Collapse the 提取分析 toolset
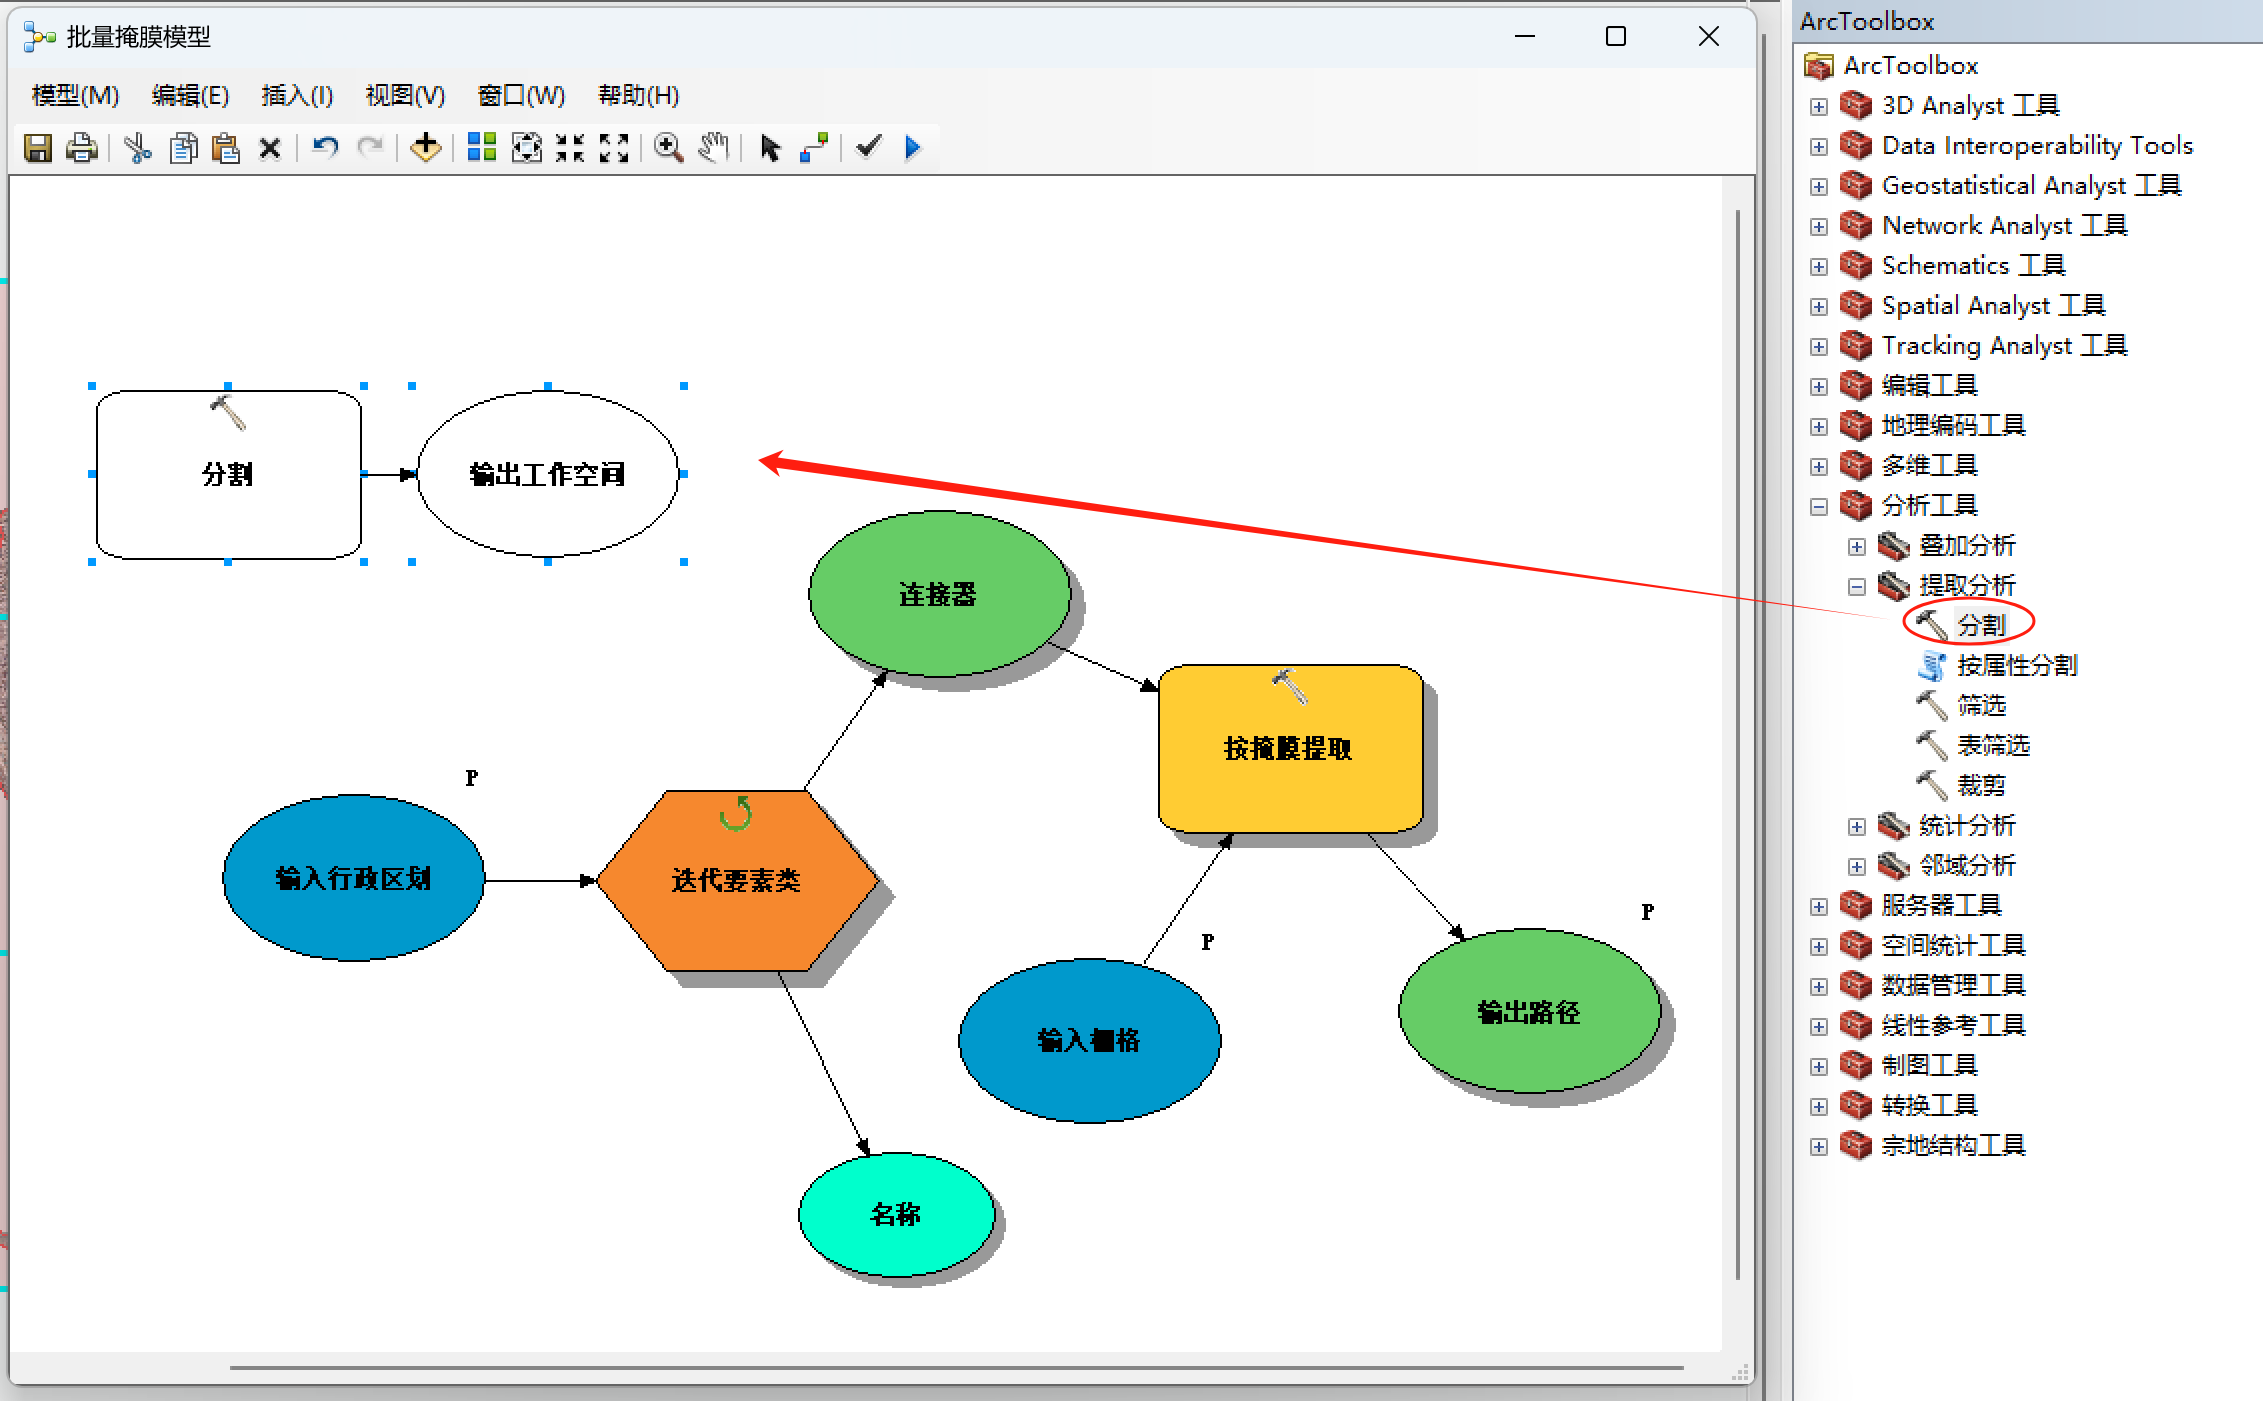The image size is (2263, 1401). (1857, 585)
